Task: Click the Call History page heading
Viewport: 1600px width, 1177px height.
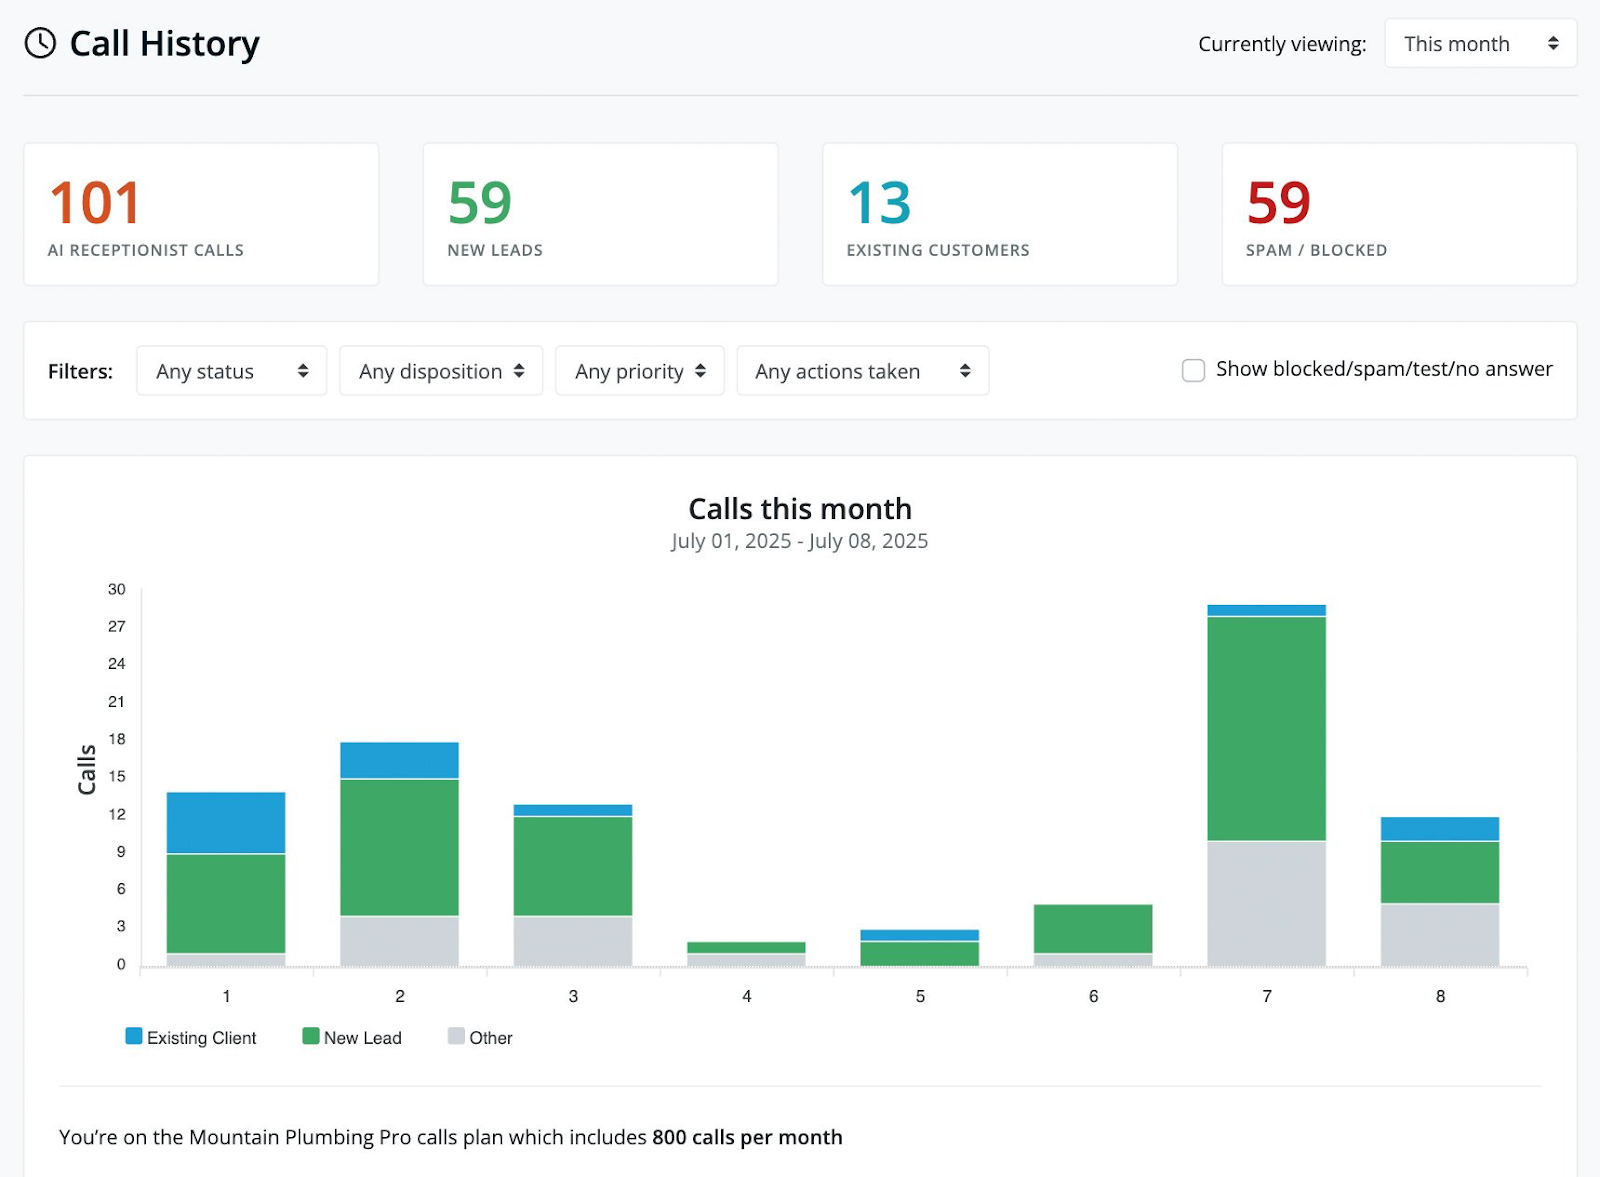Action: coord(164,44)
